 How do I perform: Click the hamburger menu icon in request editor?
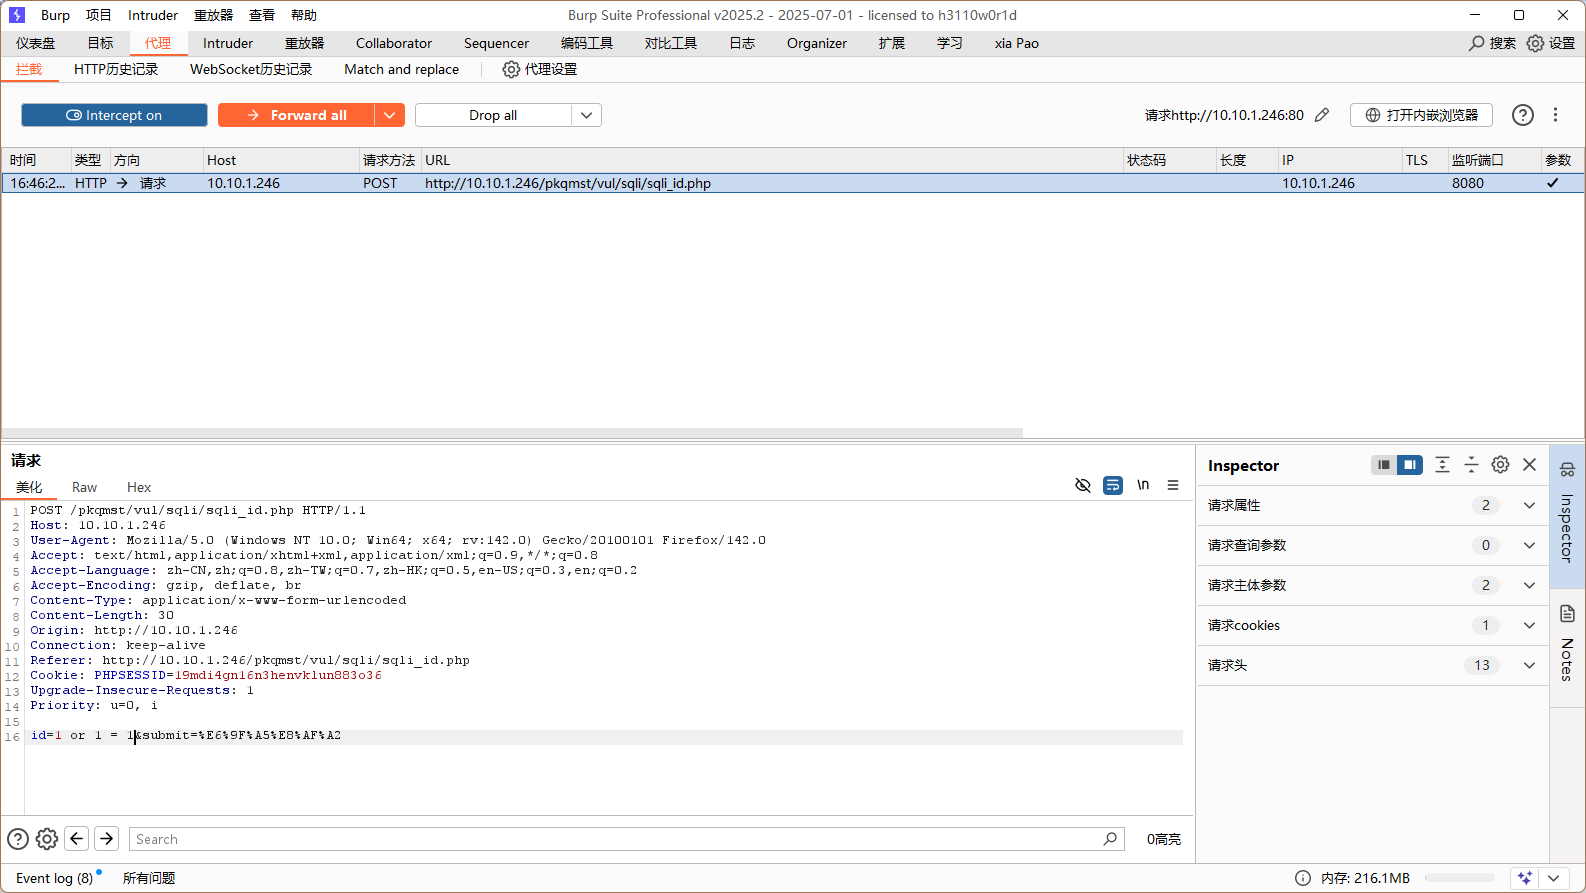[x=1173, y=485]
